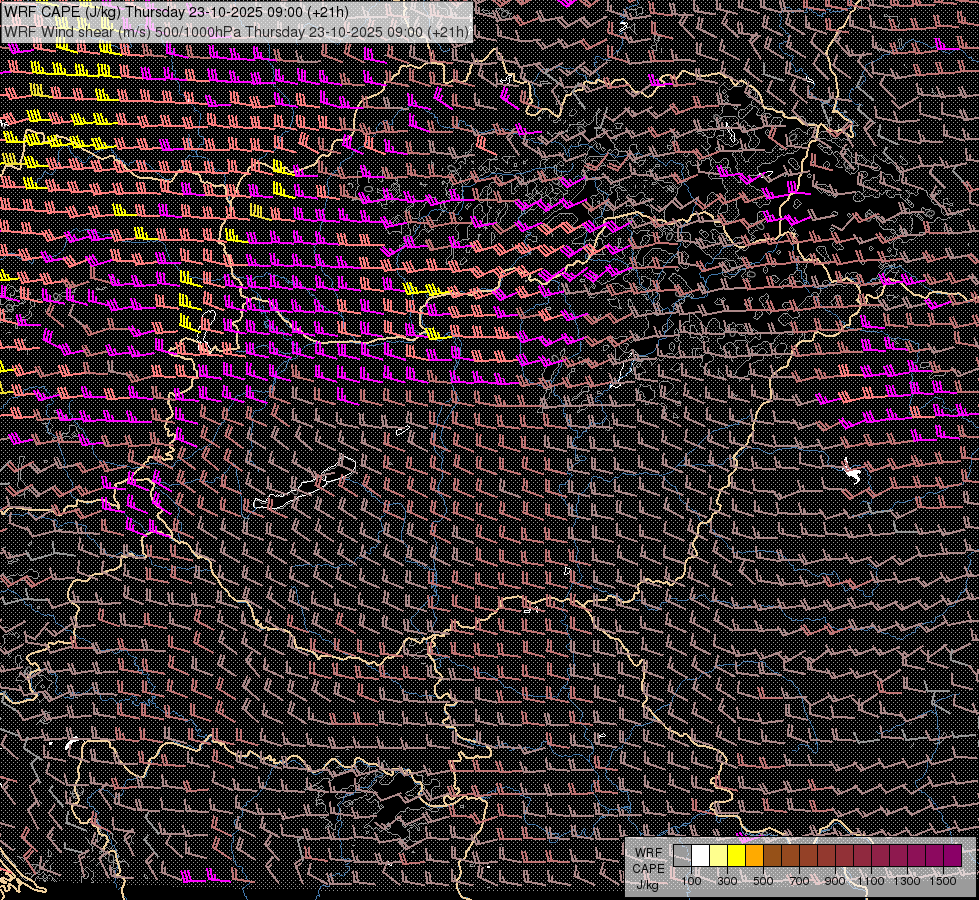Click the 900 label under the legend
Viewport: 979px width, 900px height.
point(835,881)
